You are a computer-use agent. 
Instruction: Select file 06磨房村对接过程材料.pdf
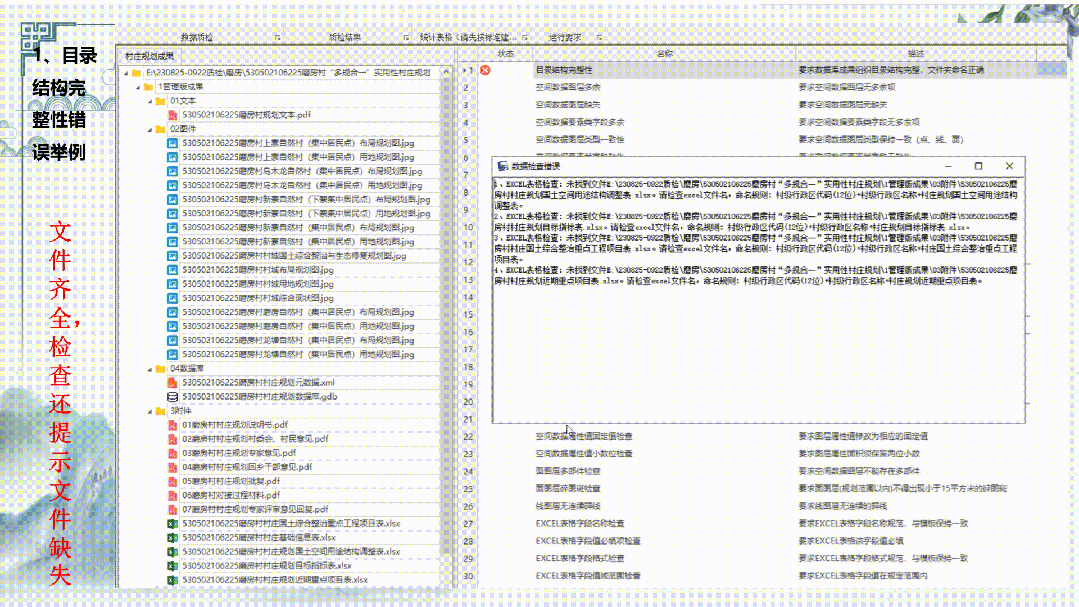(231, 496)
